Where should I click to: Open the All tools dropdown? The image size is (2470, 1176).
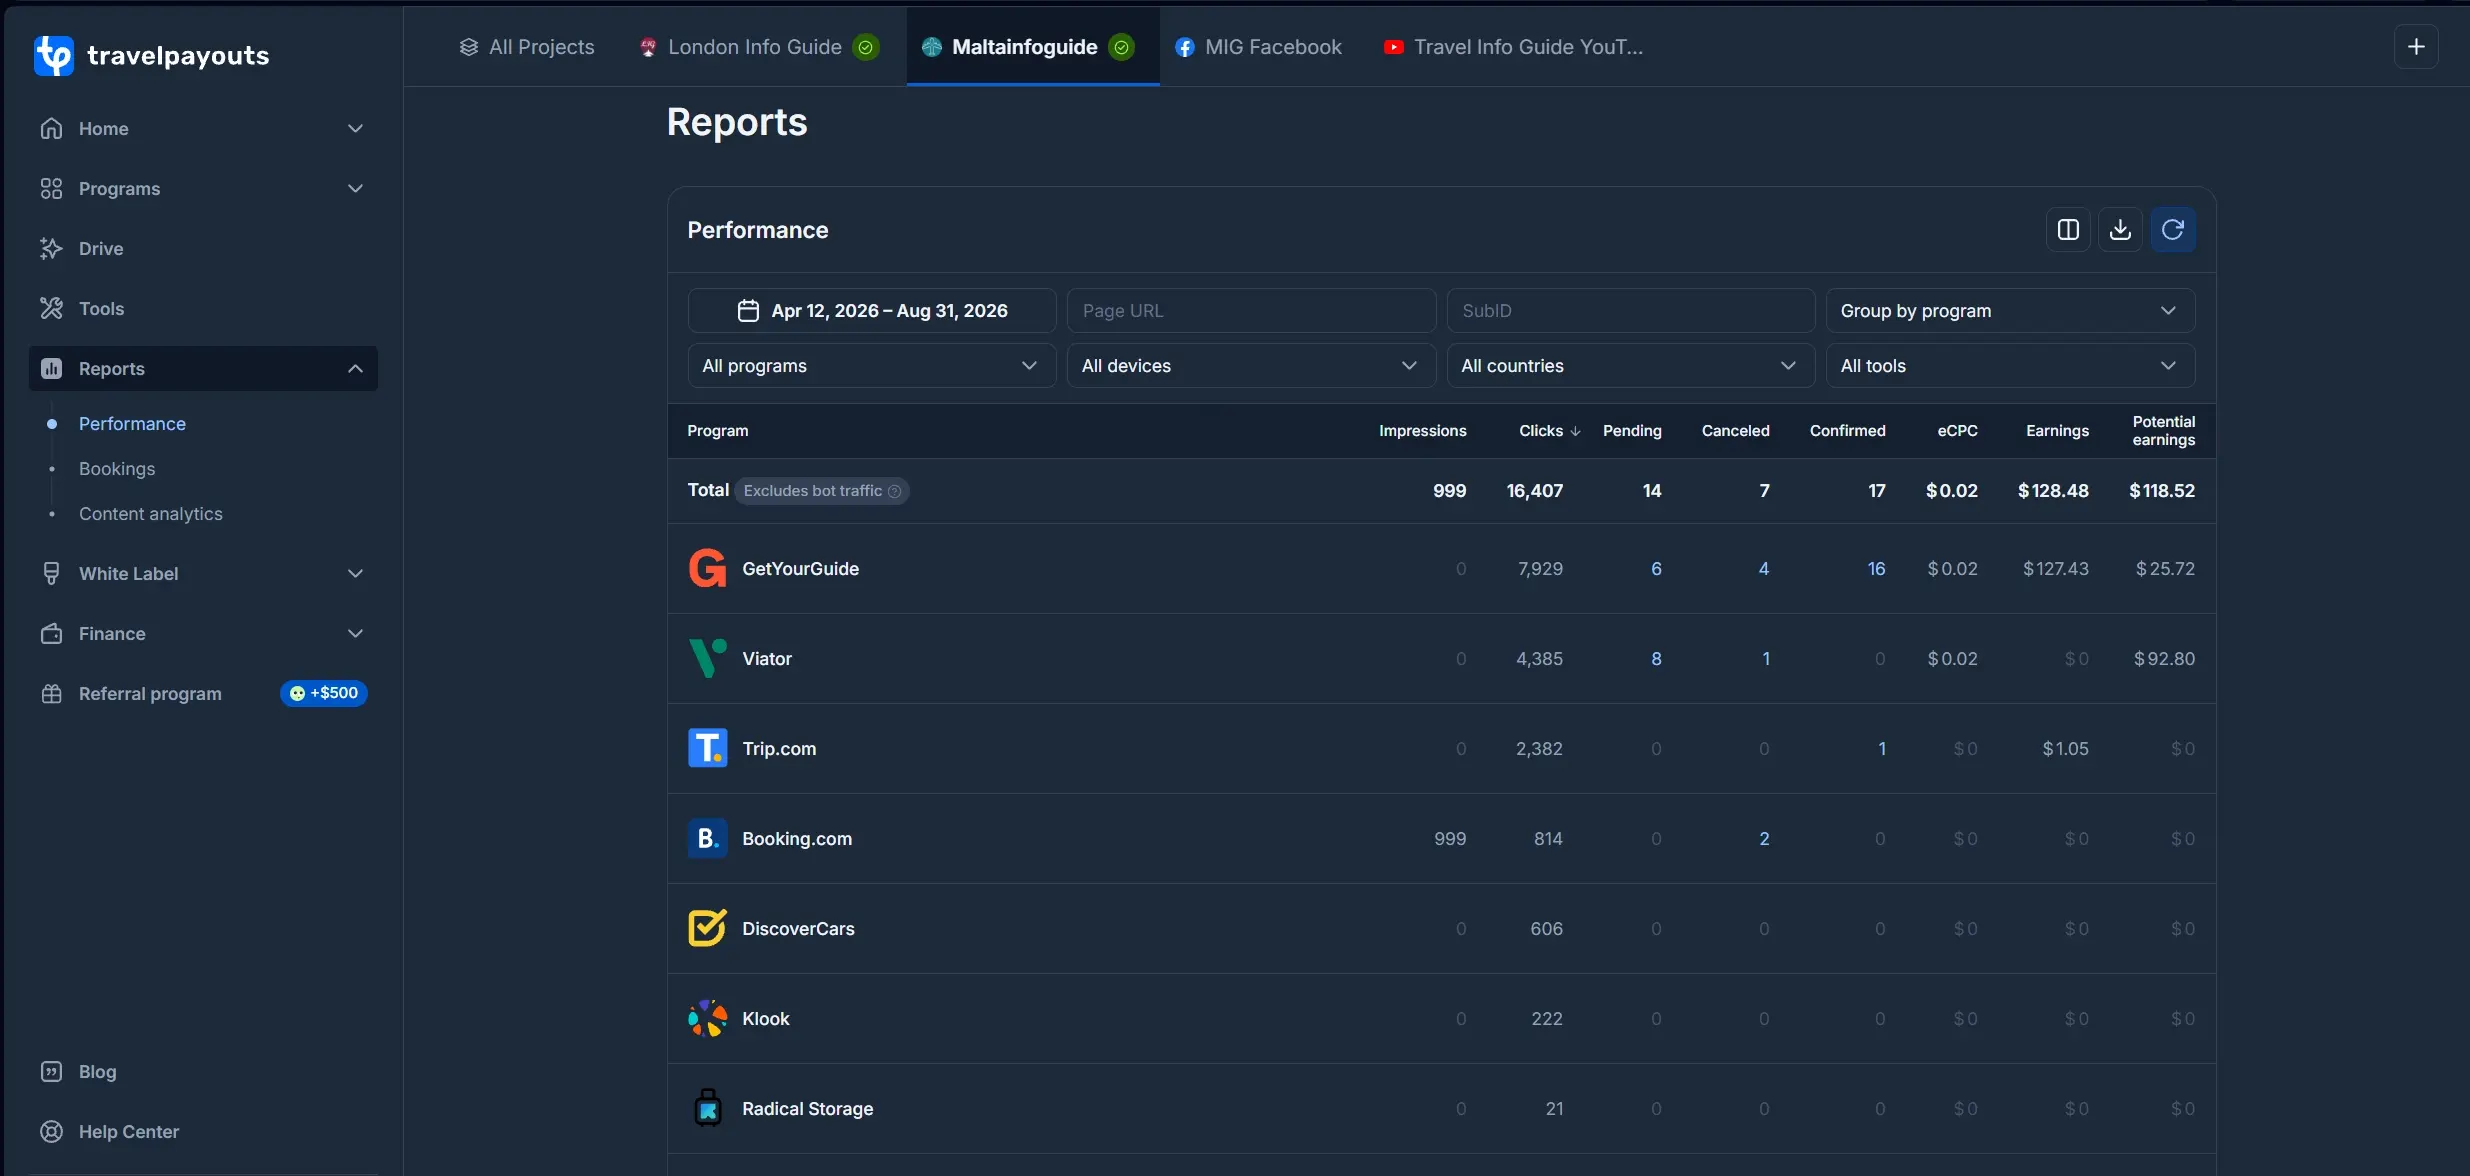click(x=2010, y=366)
